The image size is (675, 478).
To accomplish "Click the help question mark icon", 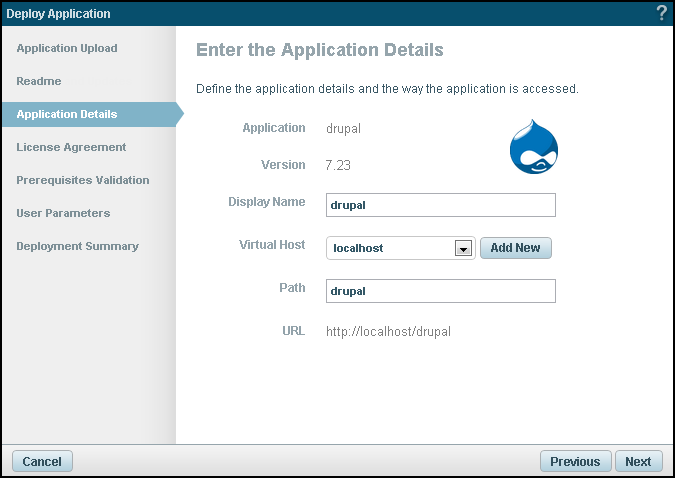I will [661, 14].
